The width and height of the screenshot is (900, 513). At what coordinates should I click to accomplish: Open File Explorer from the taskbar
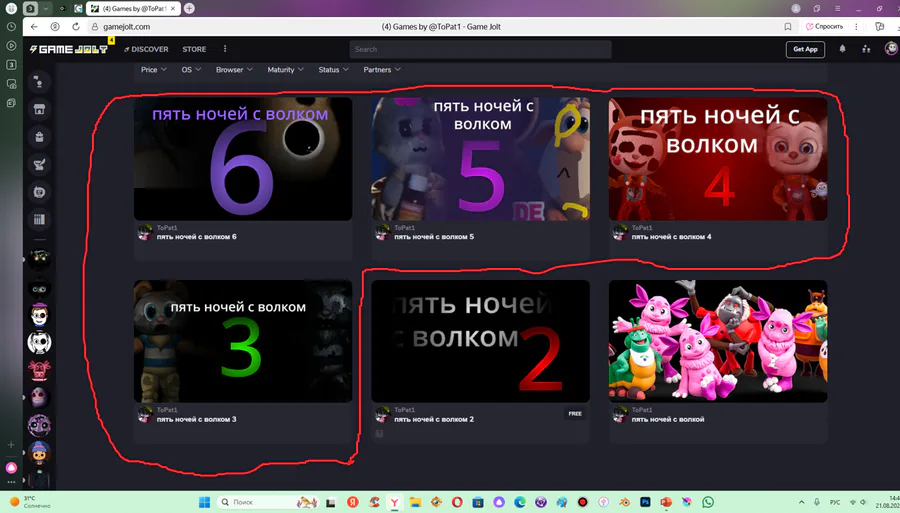point(415,502)
